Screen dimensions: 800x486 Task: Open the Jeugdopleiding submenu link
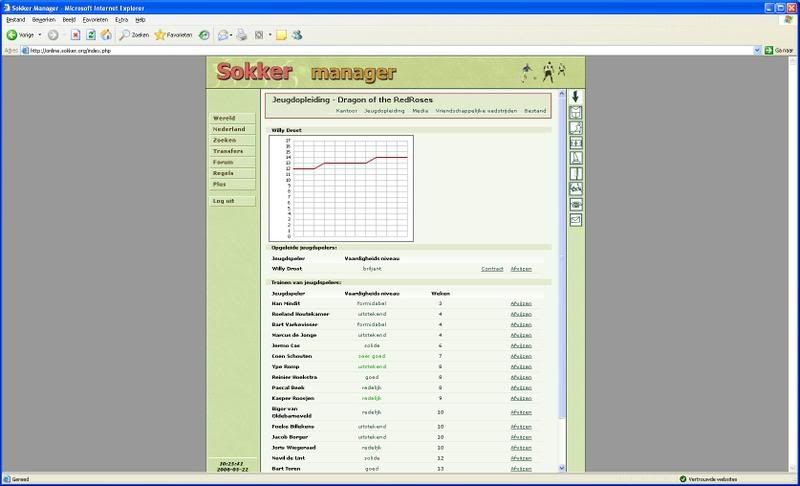point(384,111)
